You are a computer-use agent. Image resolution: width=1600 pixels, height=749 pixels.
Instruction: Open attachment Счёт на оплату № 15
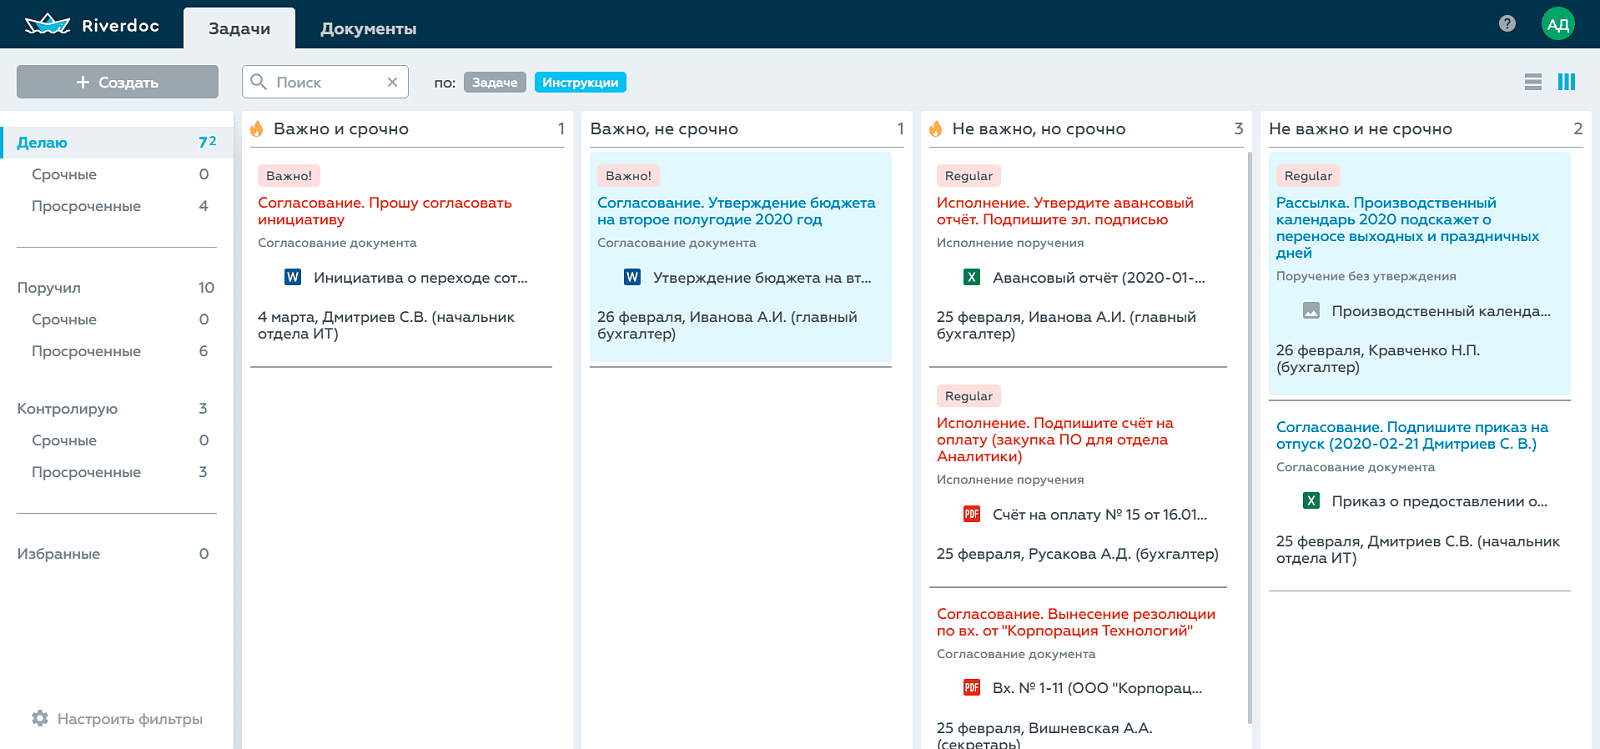pos(1100,514)
